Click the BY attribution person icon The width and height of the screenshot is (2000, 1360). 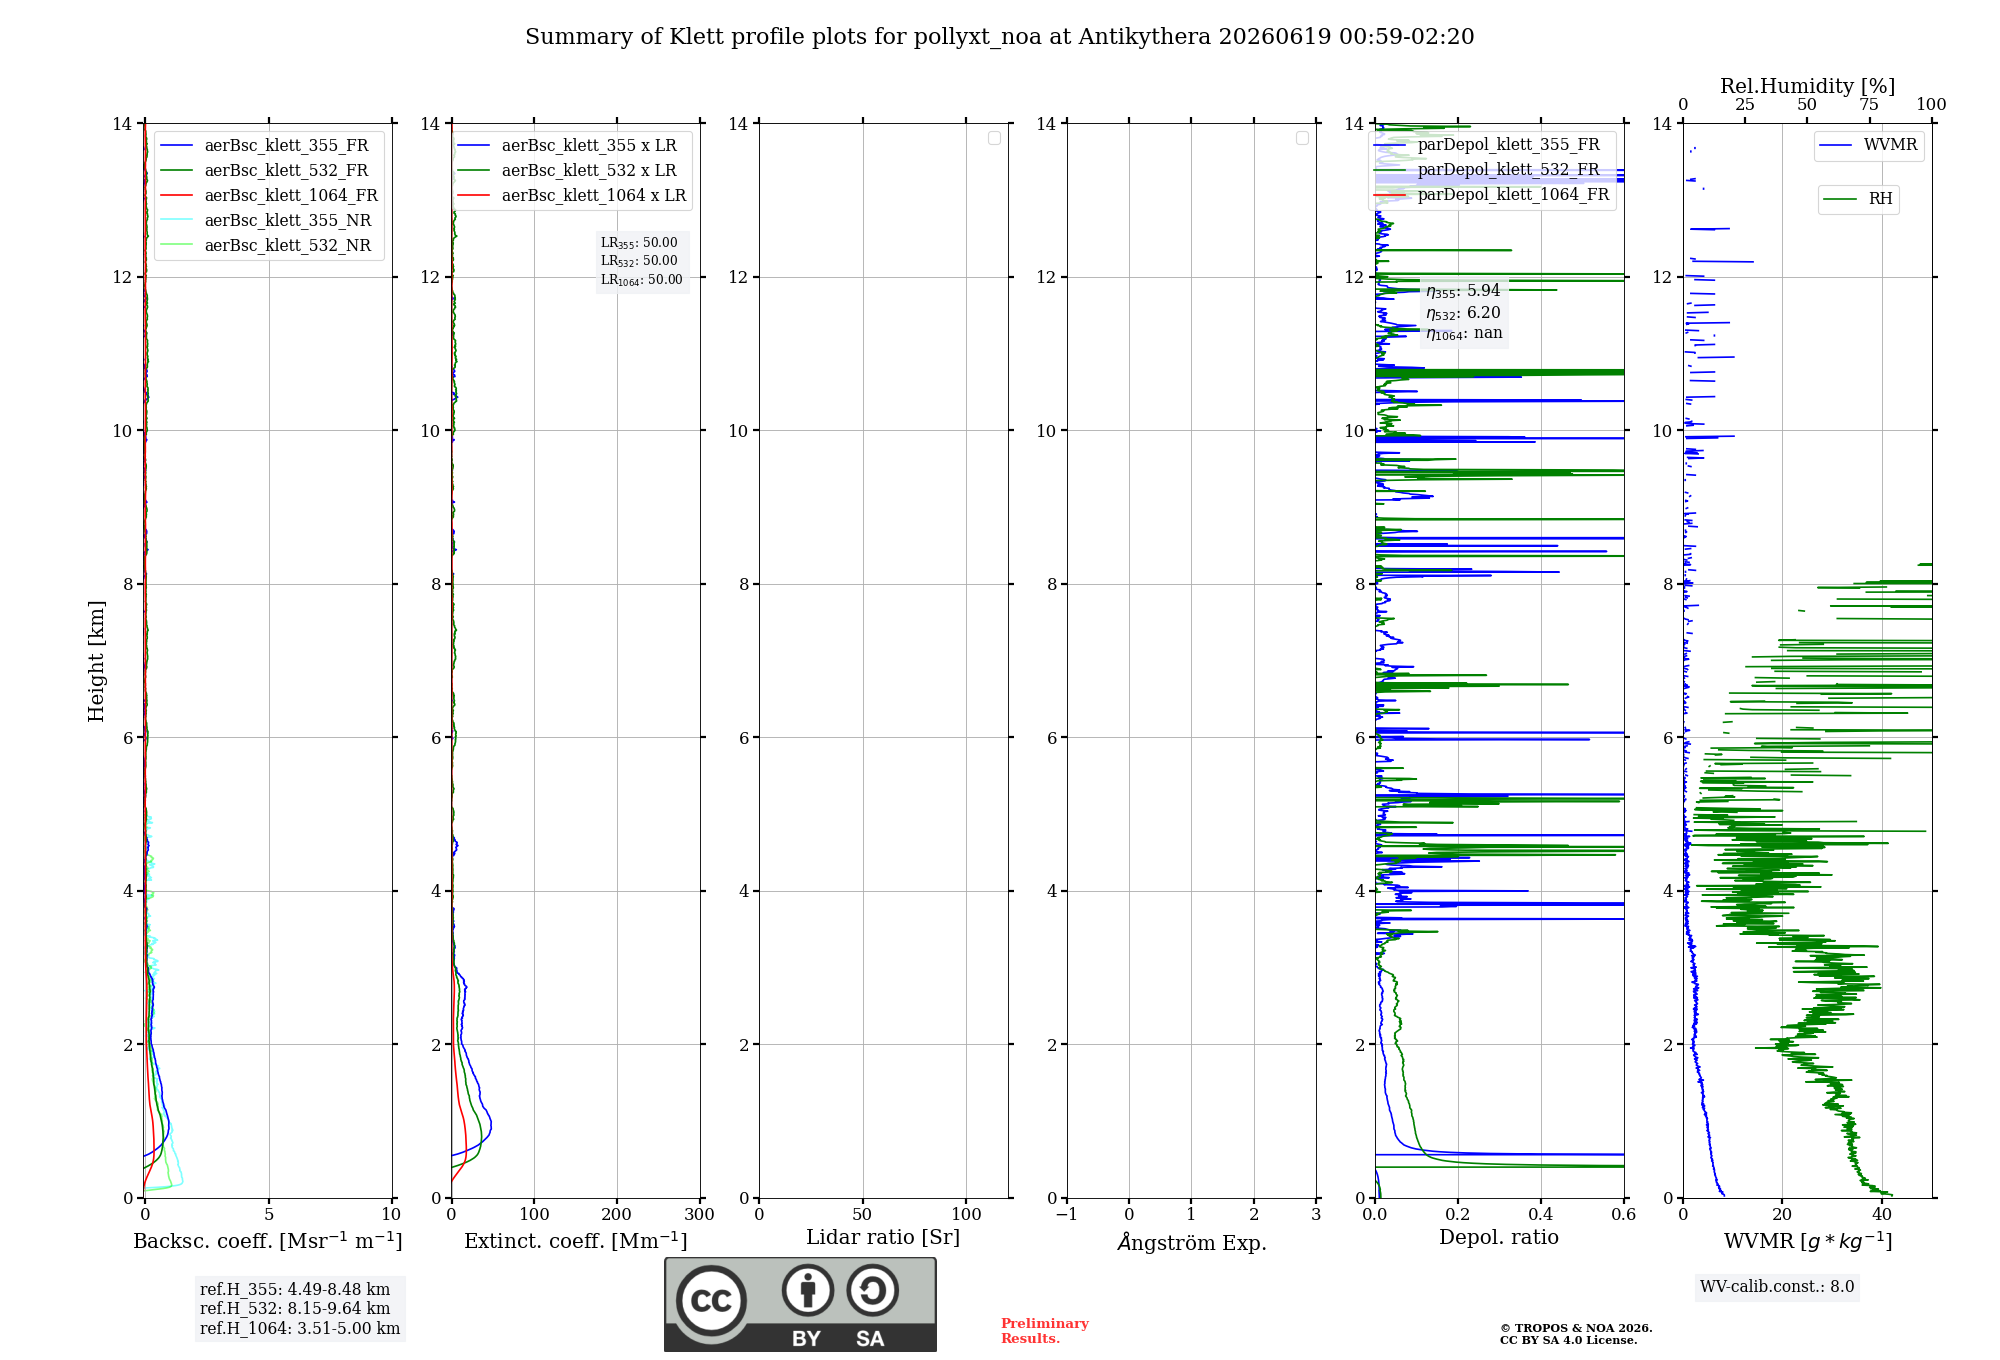point(808,1290)
